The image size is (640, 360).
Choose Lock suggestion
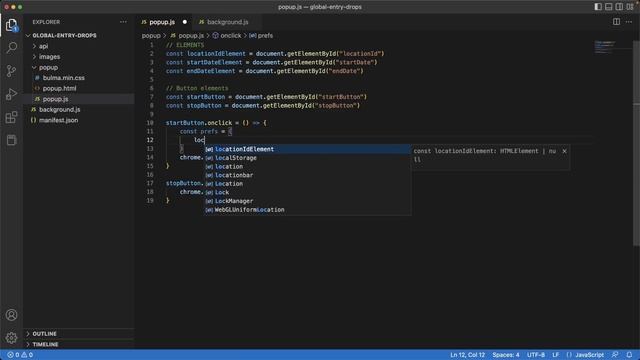(307, 192)
